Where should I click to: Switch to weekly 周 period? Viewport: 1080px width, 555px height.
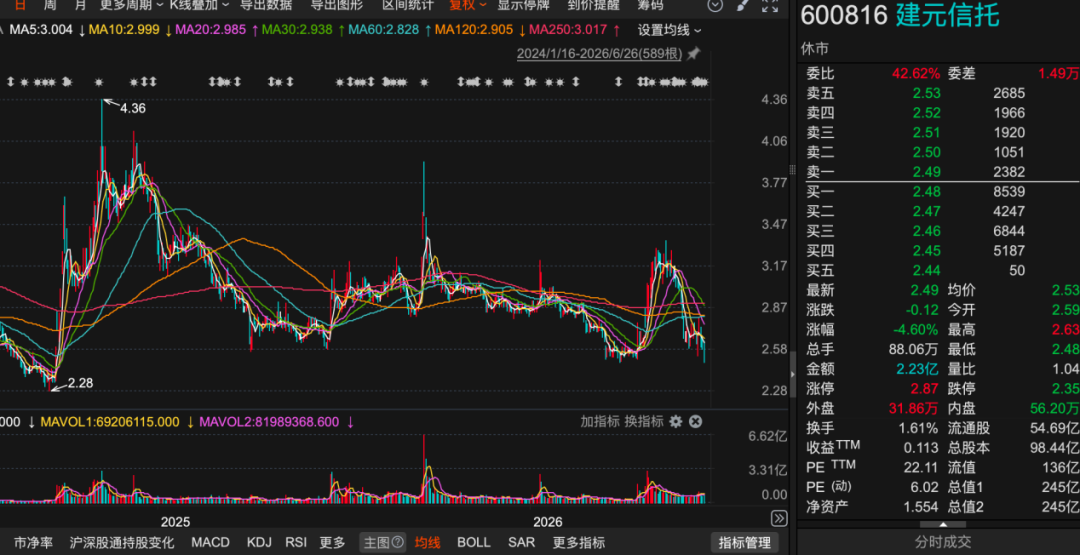point(50,6)
